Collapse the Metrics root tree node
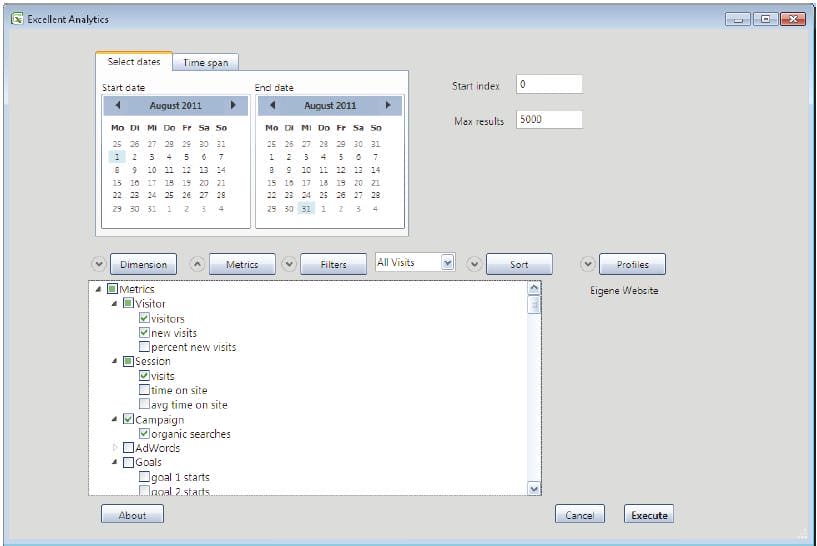This screenshot has width=817, height=546. 98,289
